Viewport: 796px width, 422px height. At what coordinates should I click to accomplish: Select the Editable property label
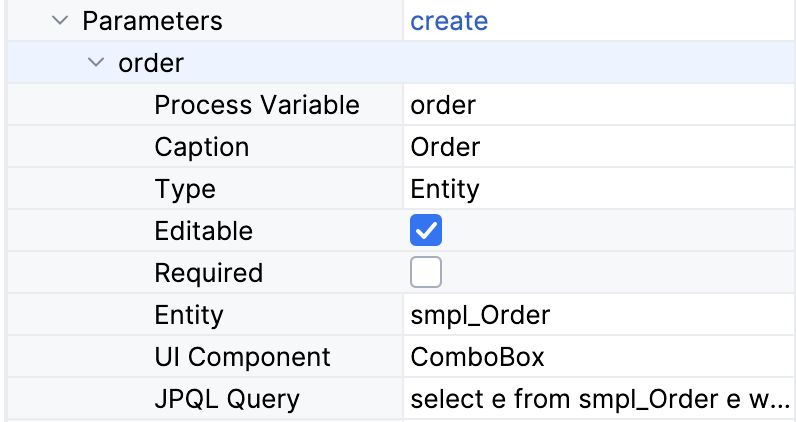coord(204,231)
